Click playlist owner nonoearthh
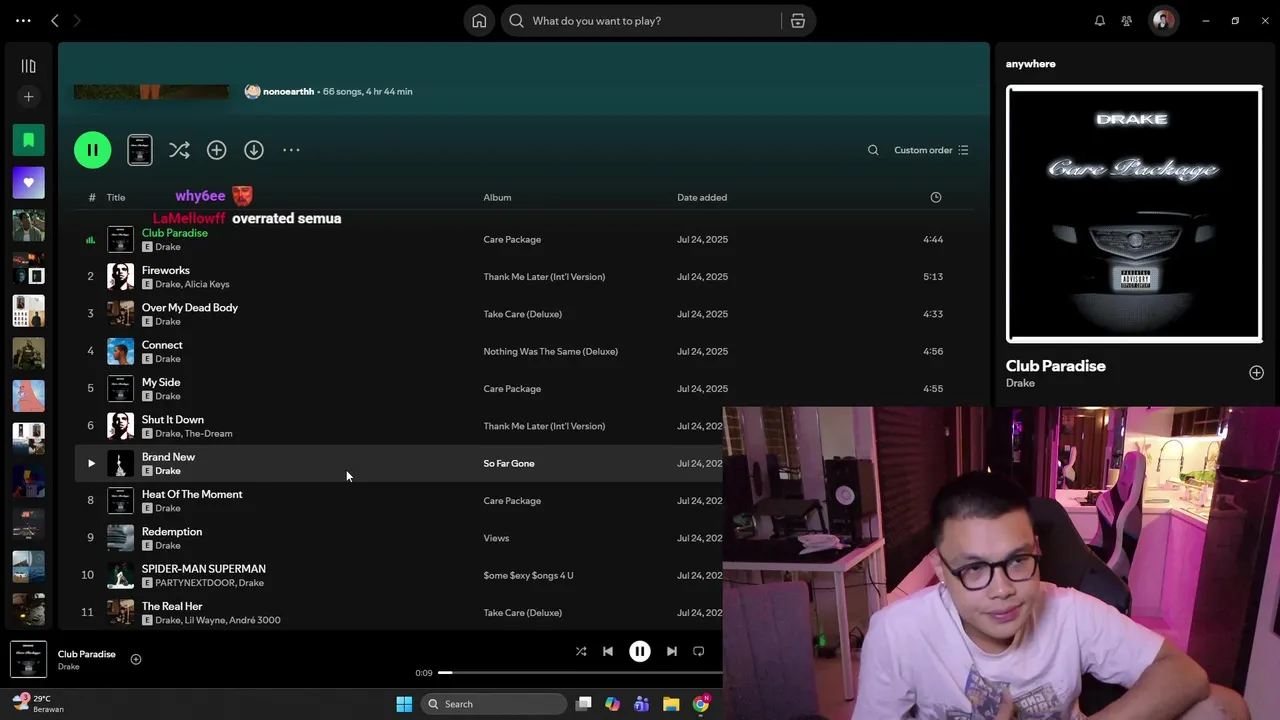The image size is (1280, 720). [288, 92]
